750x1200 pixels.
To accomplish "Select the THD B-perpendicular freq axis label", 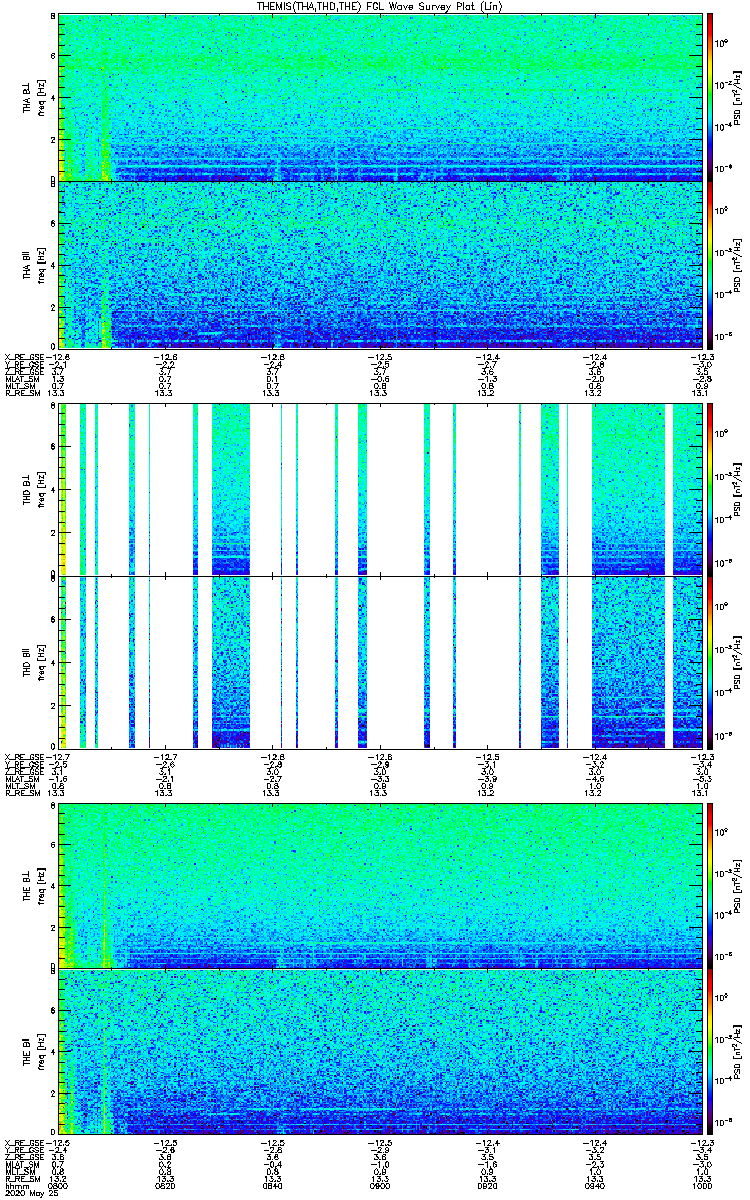I will point(43,488).
